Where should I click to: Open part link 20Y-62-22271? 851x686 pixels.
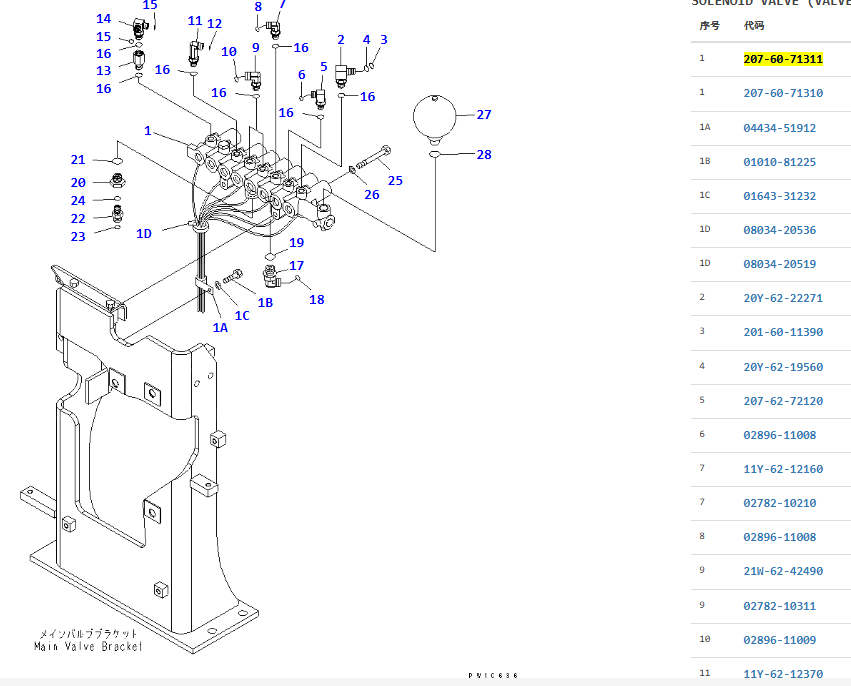pos(783,298)
